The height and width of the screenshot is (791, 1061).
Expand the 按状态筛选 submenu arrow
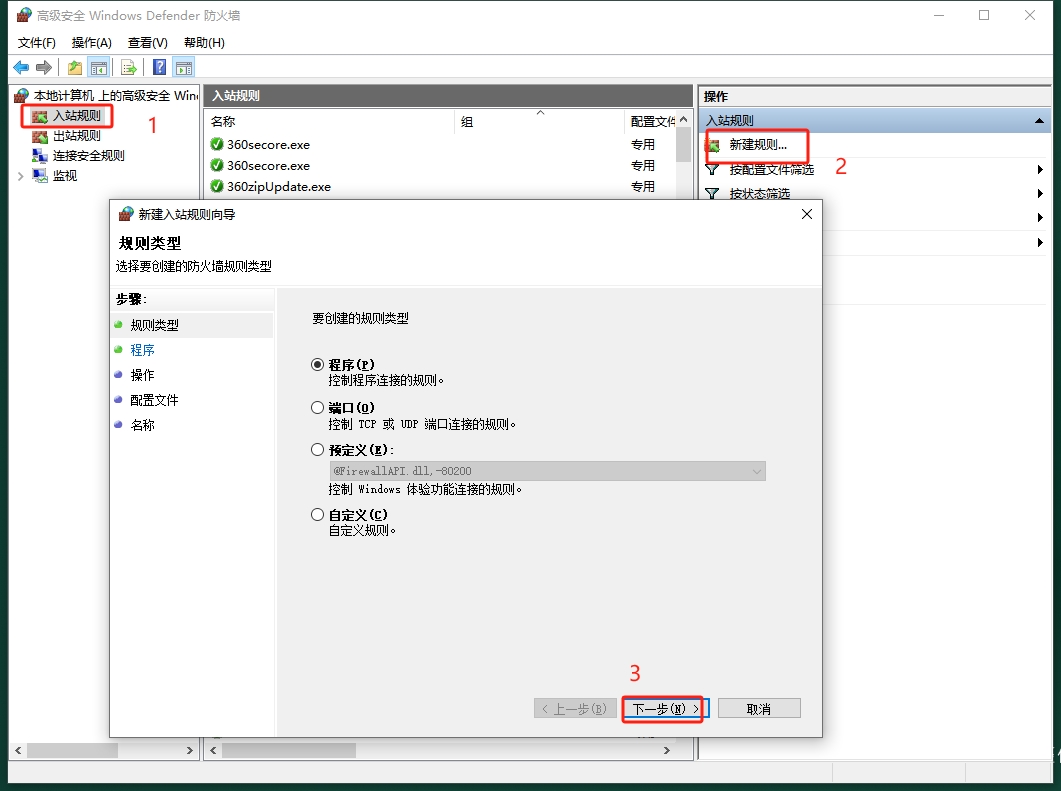pos(1040,194)
